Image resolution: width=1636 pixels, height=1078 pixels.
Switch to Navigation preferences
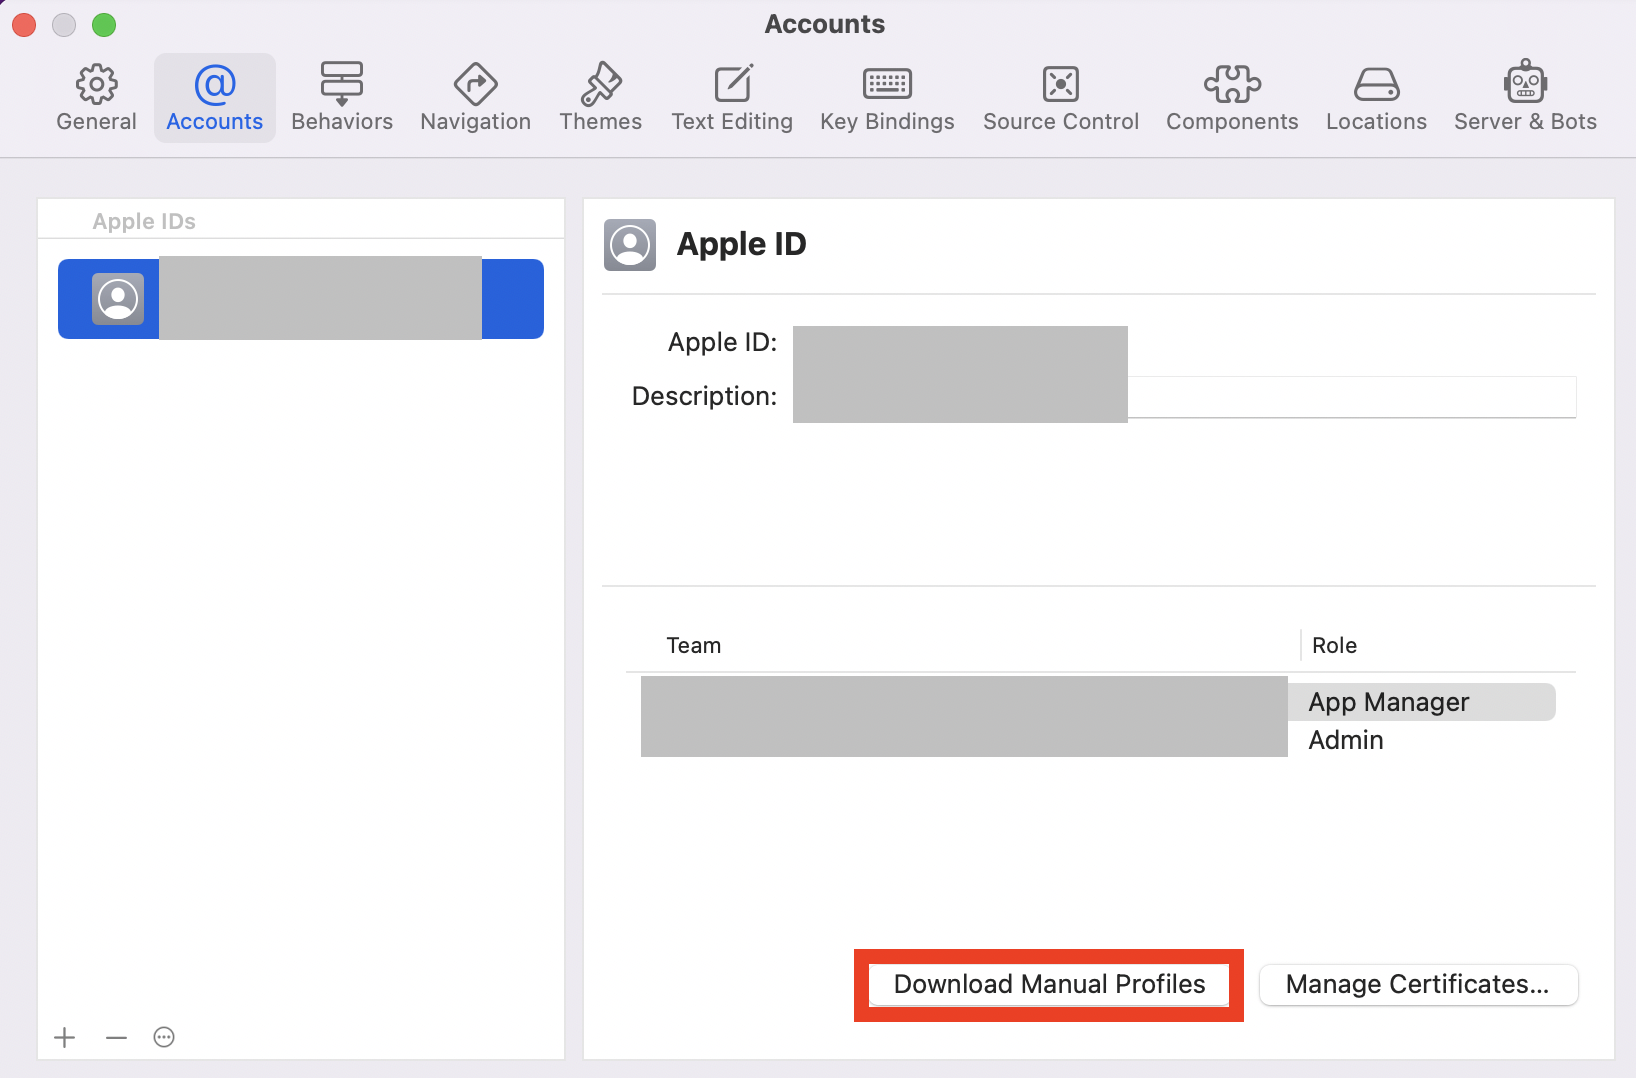point(475,98)
